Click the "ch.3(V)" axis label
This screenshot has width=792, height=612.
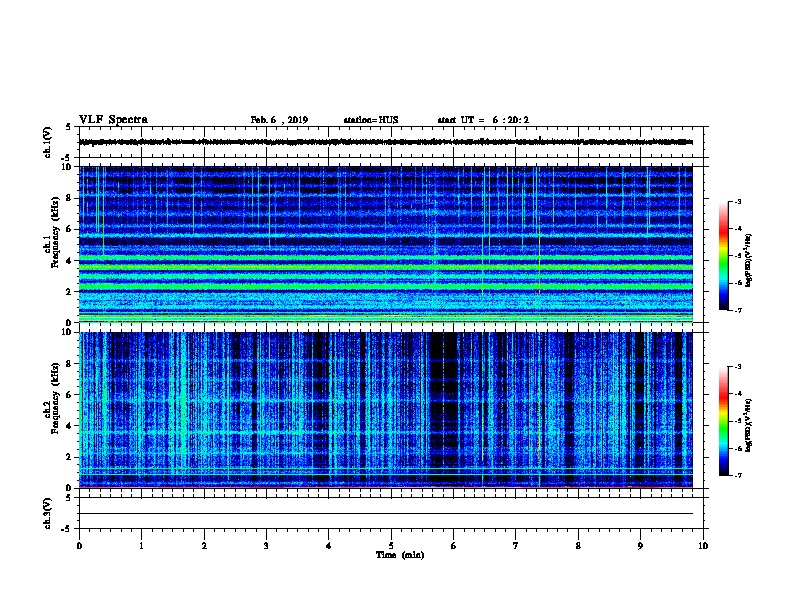48,513
